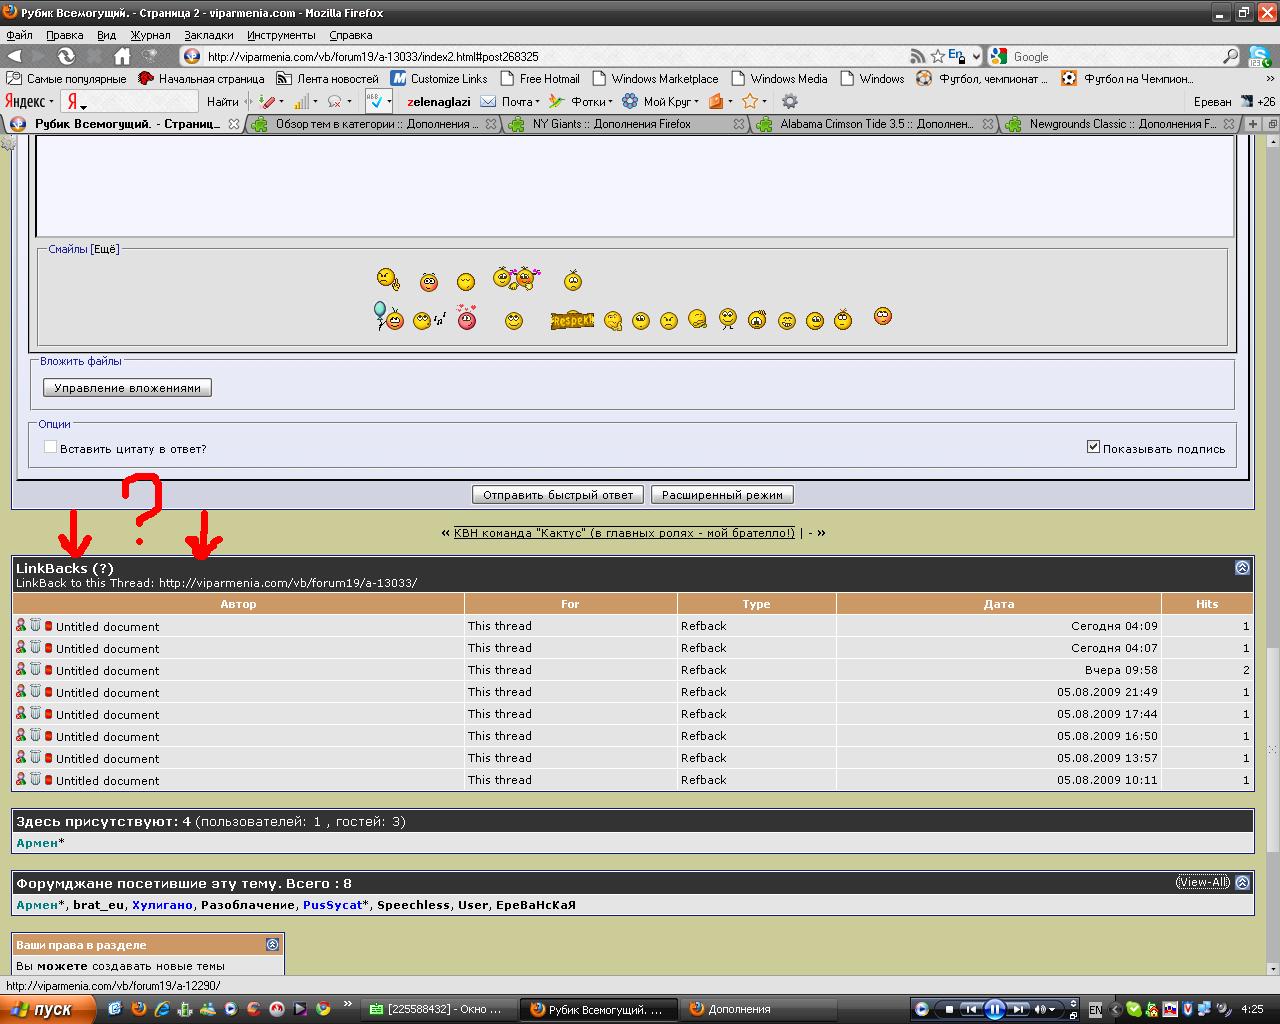The height and width of the screenshot is (1024, 1280).
Task: Click the Respekt smiley
Action: [572, 320]
